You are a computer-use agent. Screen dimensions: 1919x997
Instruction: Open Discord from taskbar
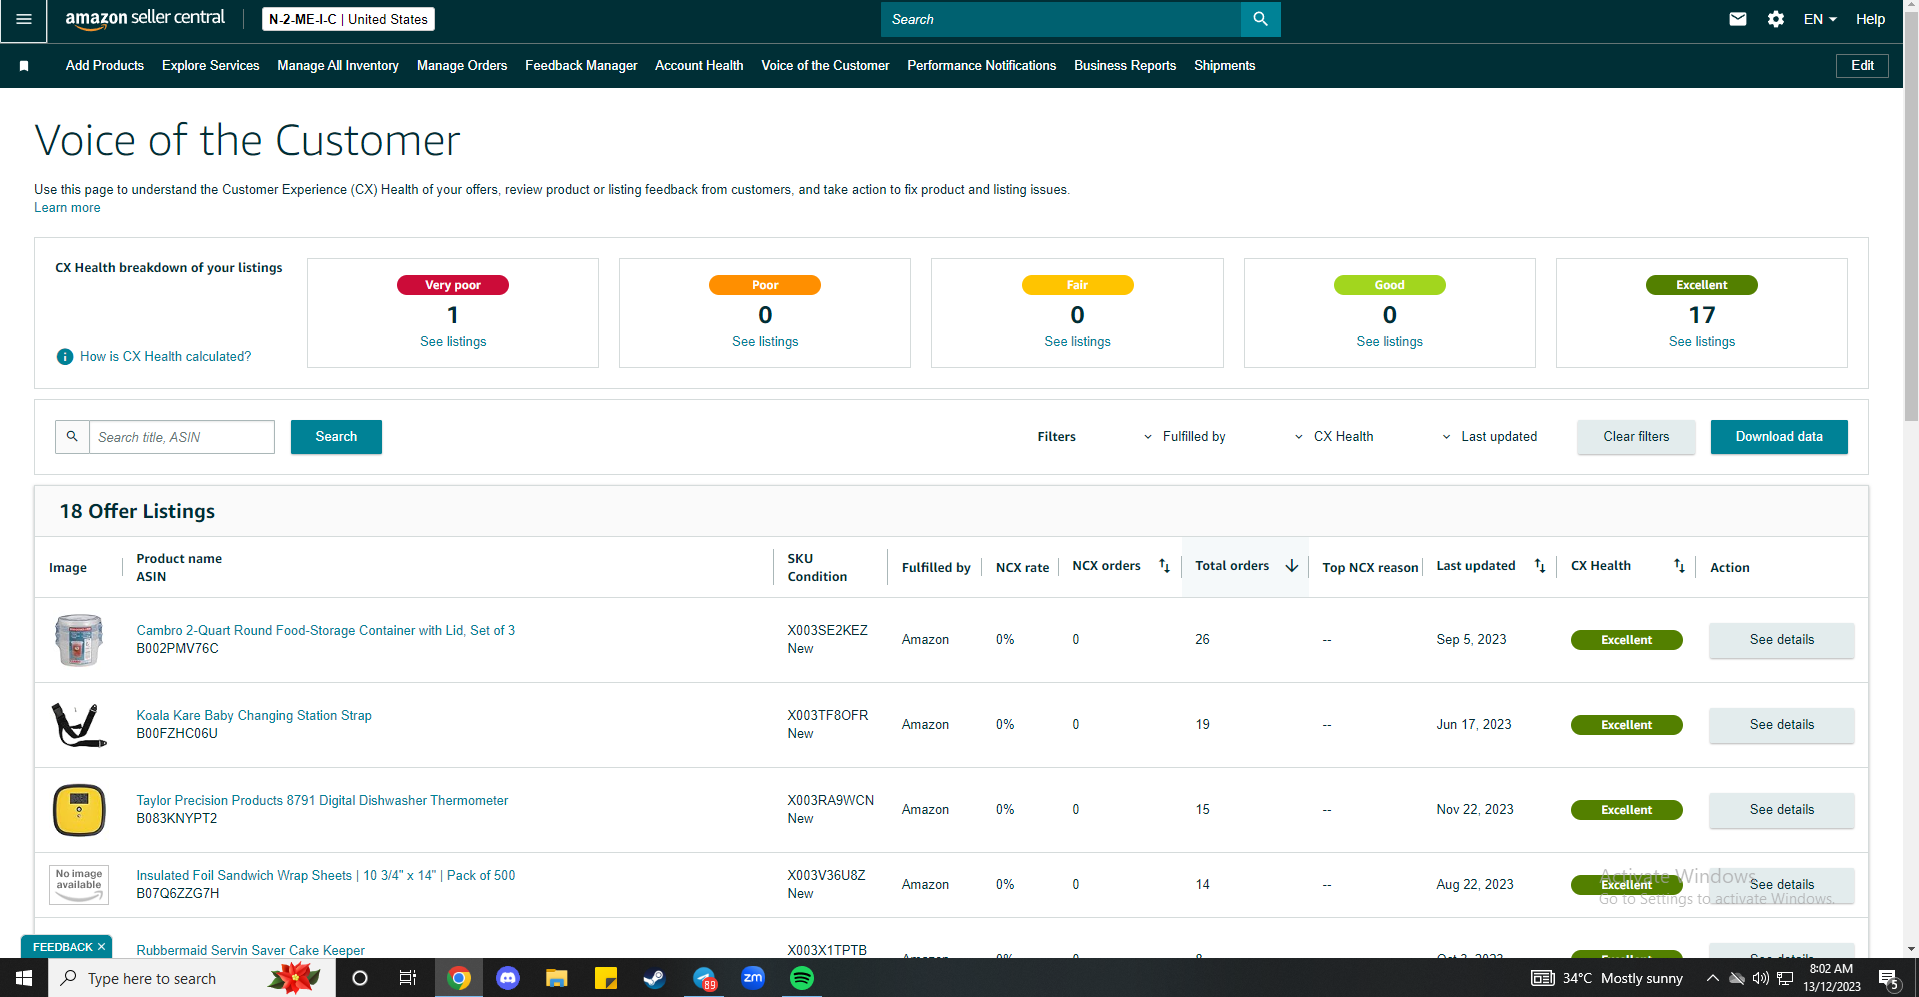[x=508, y=978]
